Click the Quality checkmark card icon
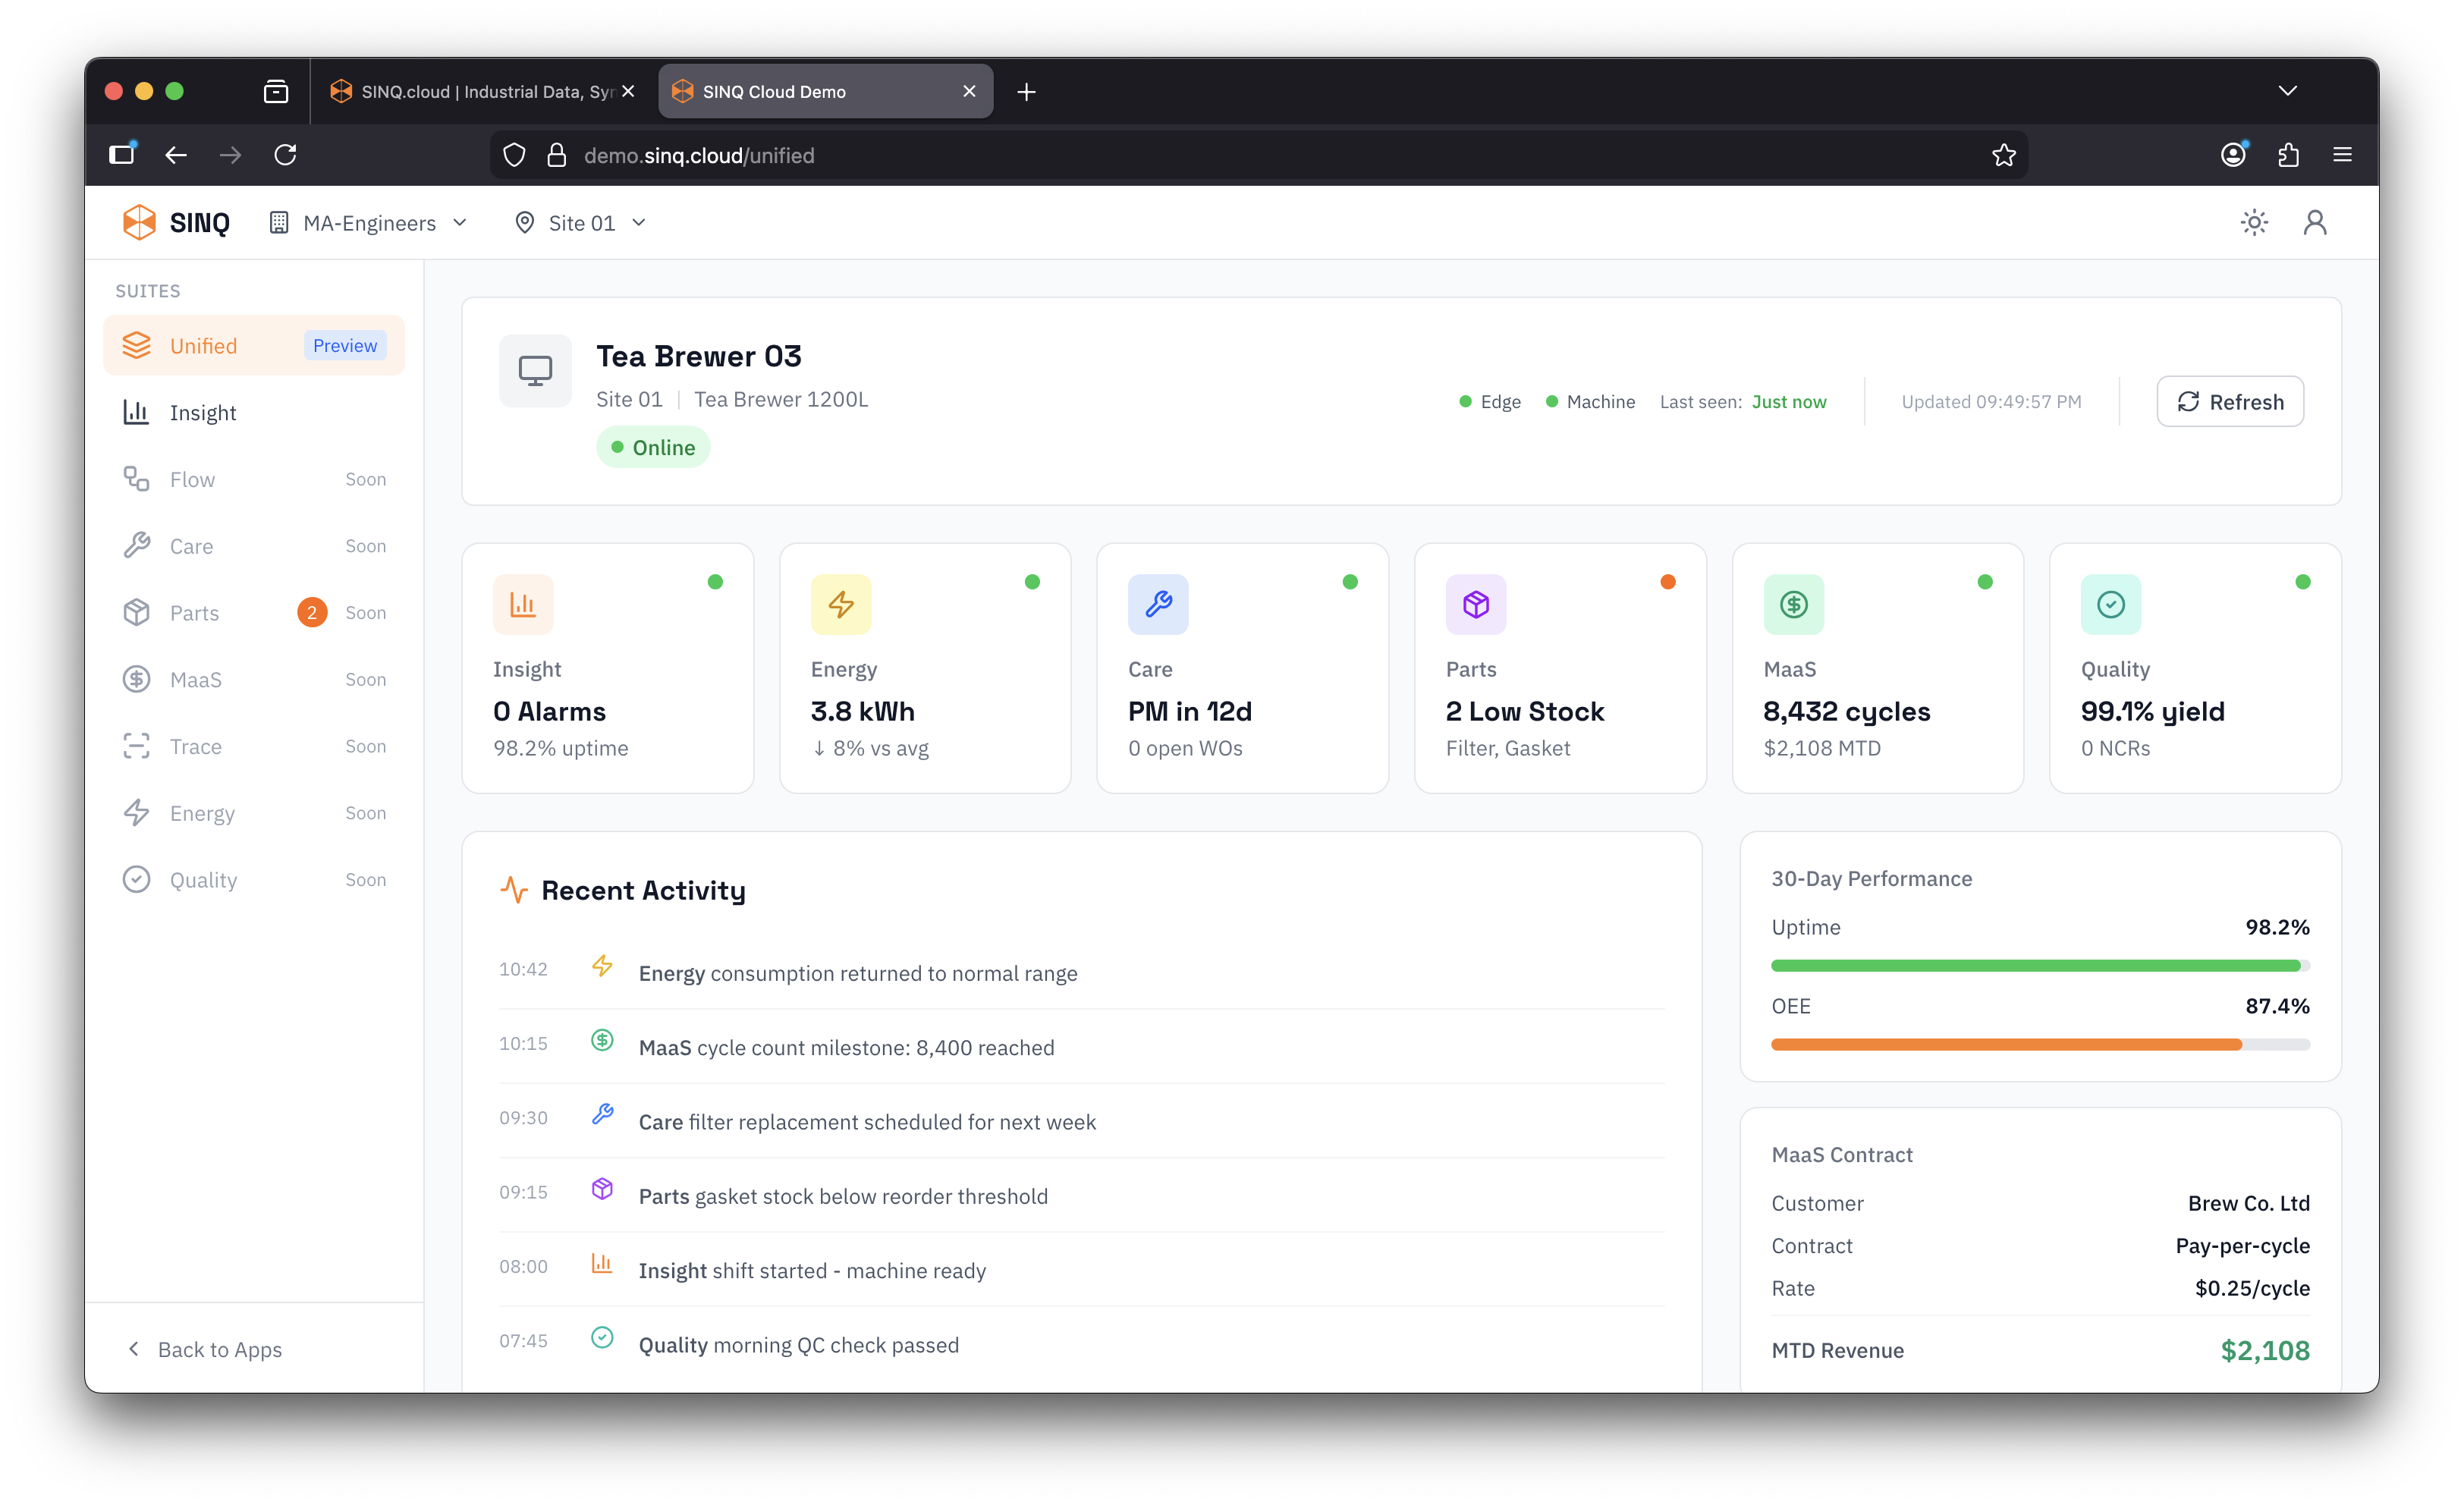Screen dimensions: 2464x1505 [2110, 604]
